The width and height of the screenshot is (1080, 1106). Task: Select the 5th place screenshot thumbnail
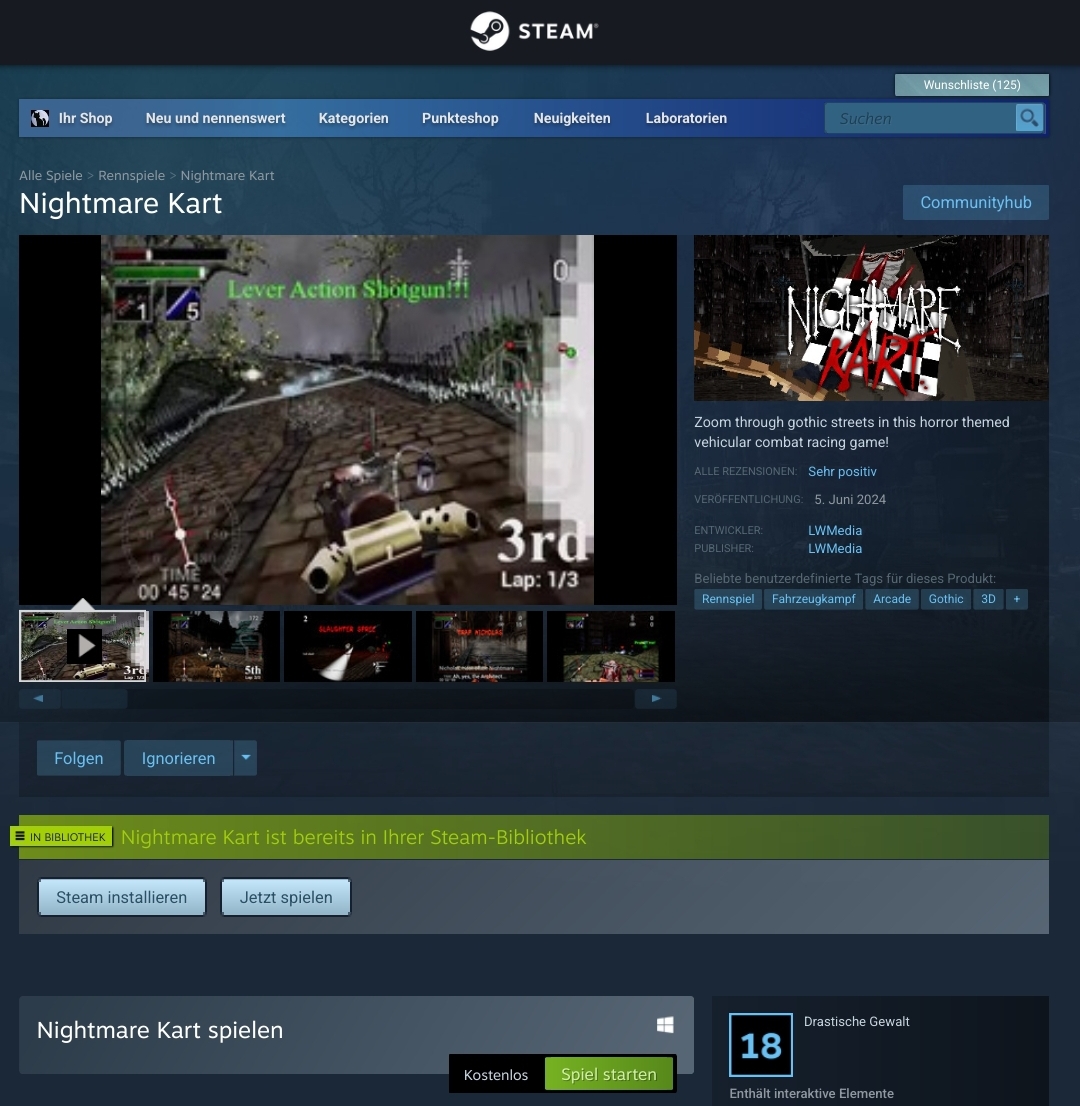(216, 646)
